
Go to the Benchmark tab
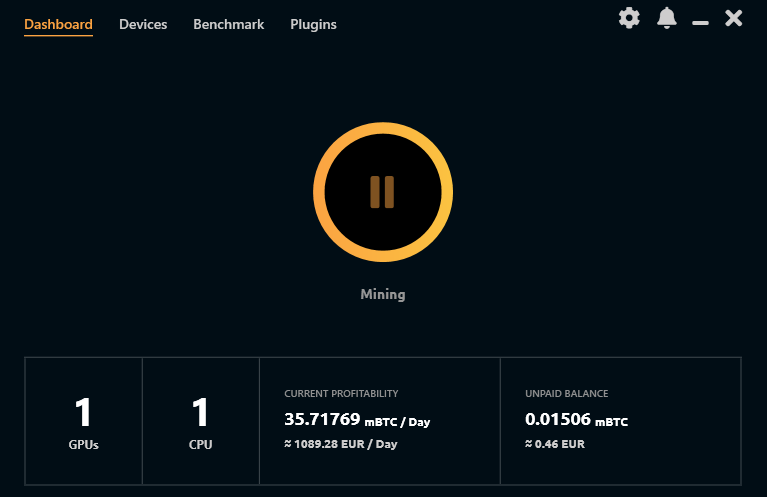point(228,24)
